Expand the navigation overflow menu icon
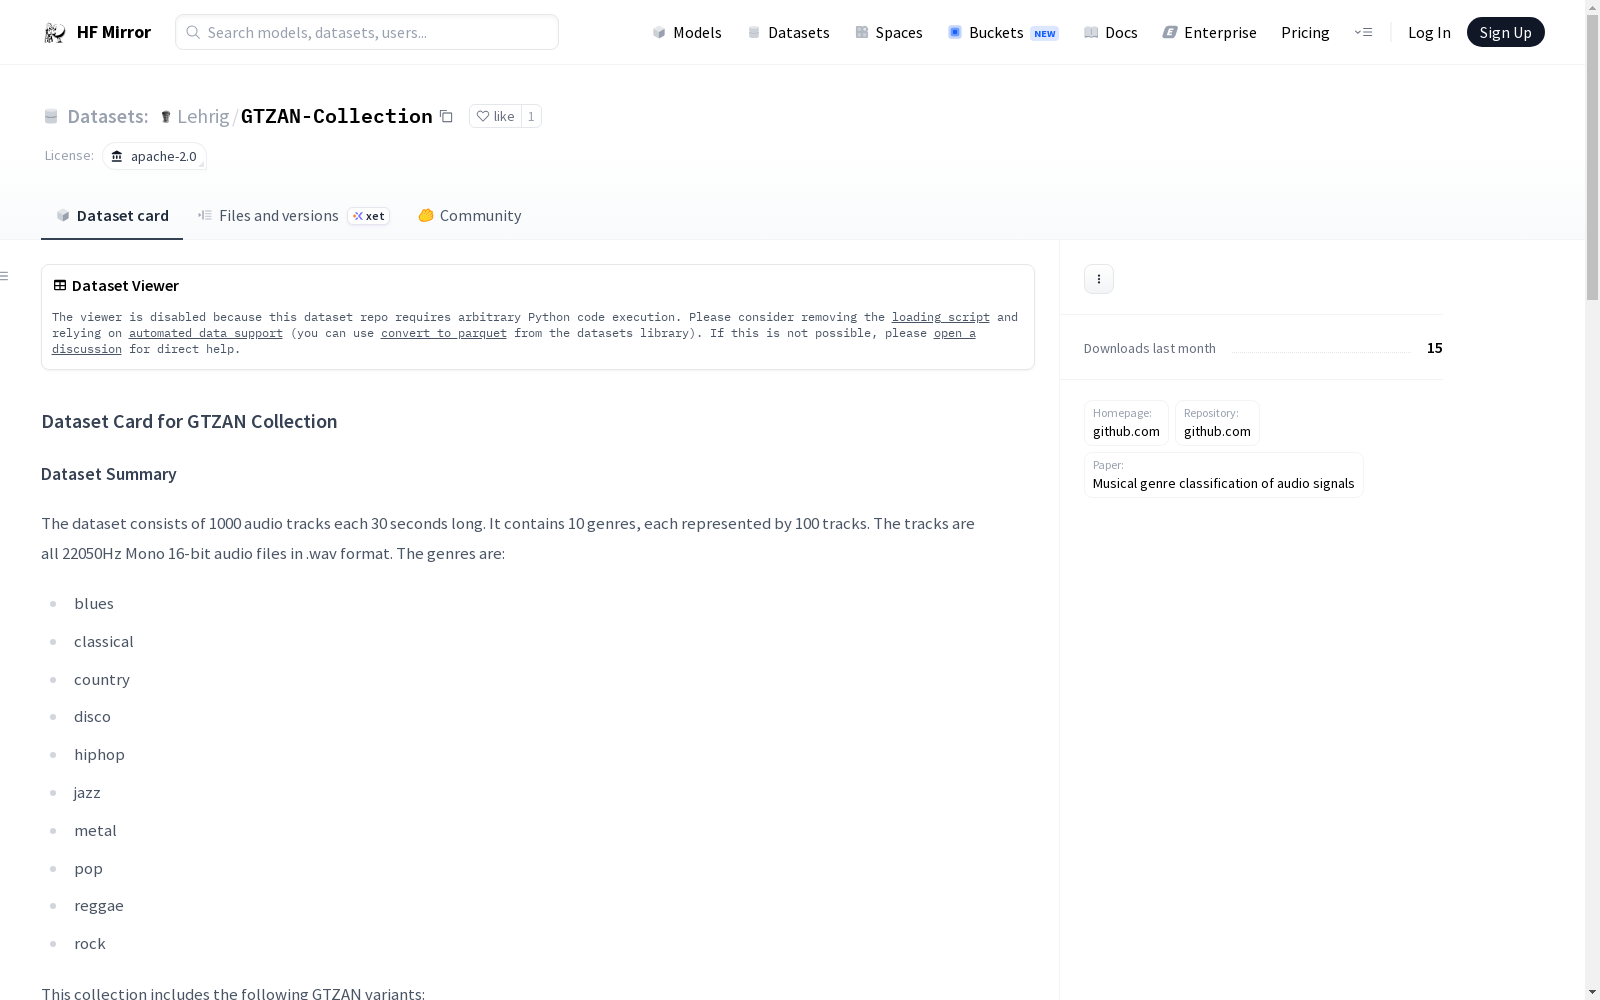Image resolution: width=1600 pixels, height=1000 pixels. click(x=1363, y=33)
